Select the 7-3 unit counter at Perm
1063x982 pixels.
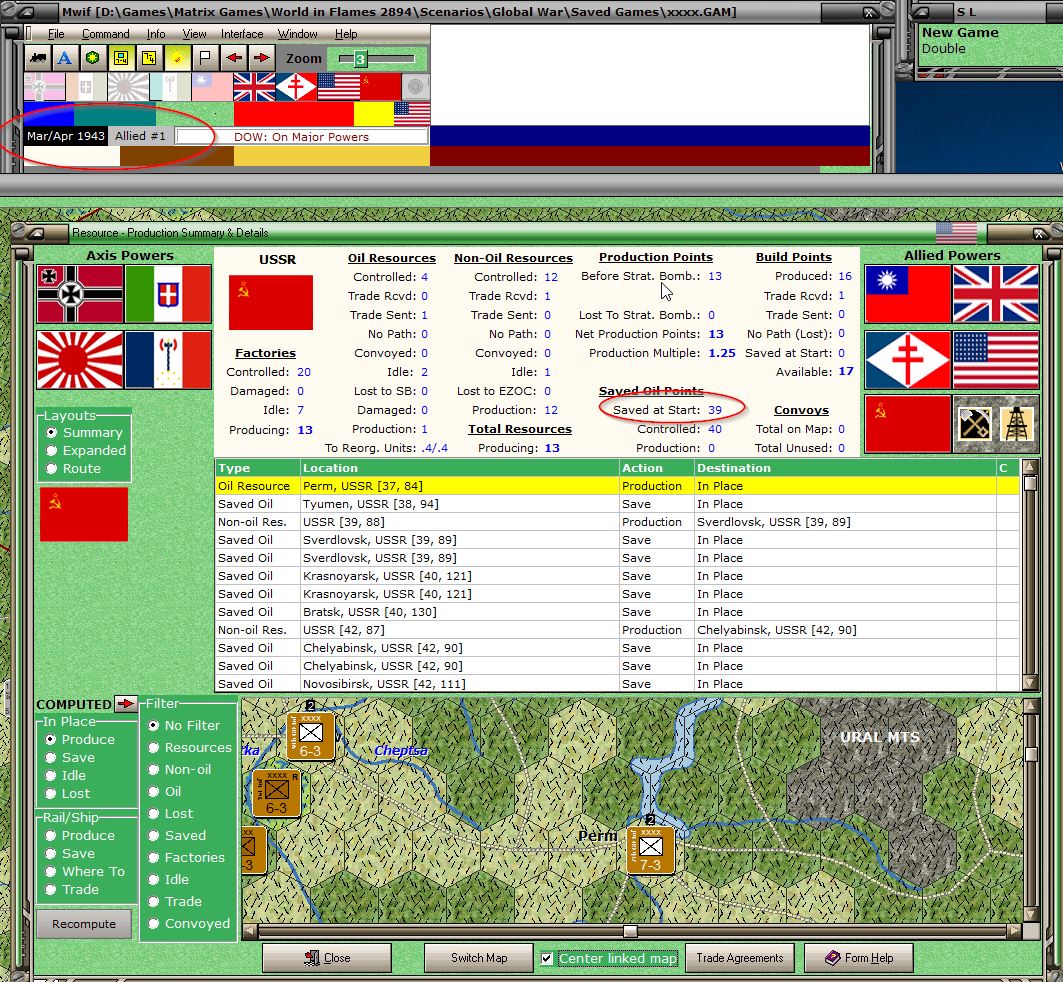(650, 850)
